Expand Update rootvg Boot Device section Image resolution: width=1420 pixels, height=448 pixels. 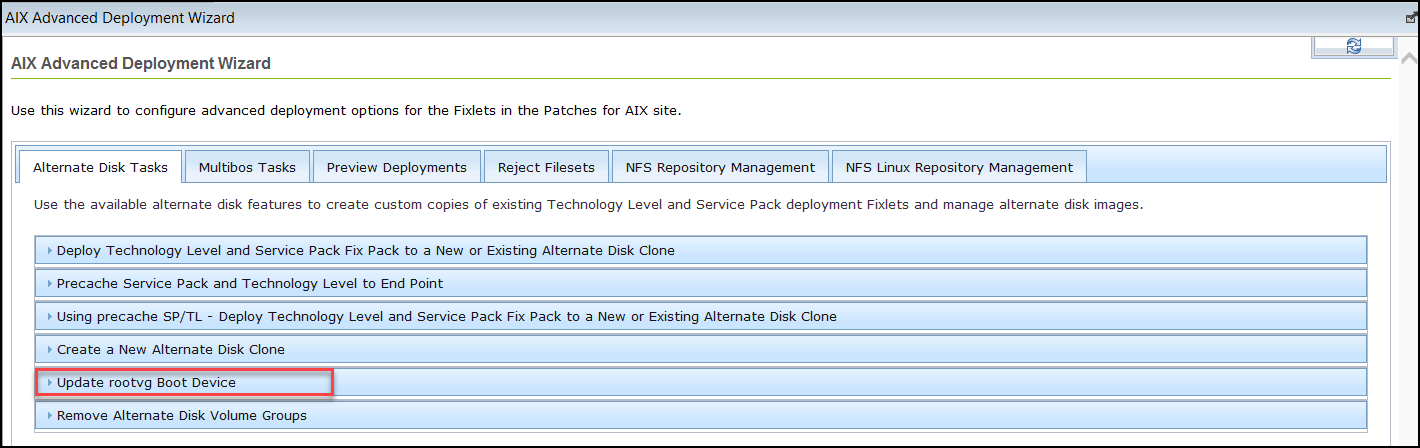coord(701,382)
